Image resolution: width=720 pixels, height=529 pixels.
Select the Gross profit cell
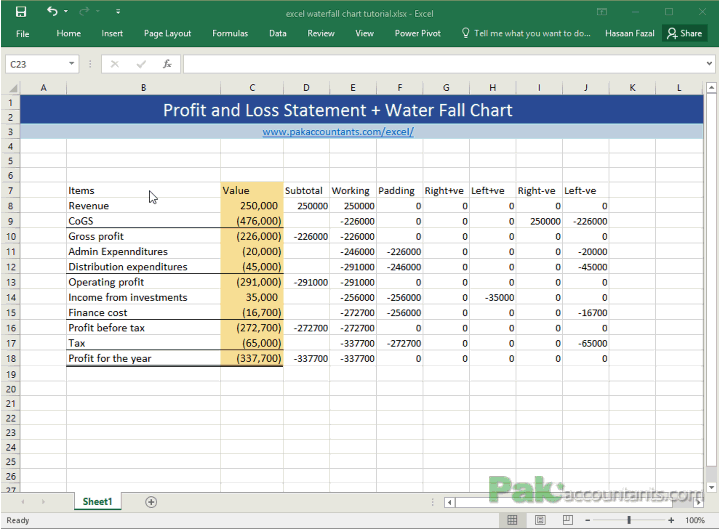[x=143, y=236]
